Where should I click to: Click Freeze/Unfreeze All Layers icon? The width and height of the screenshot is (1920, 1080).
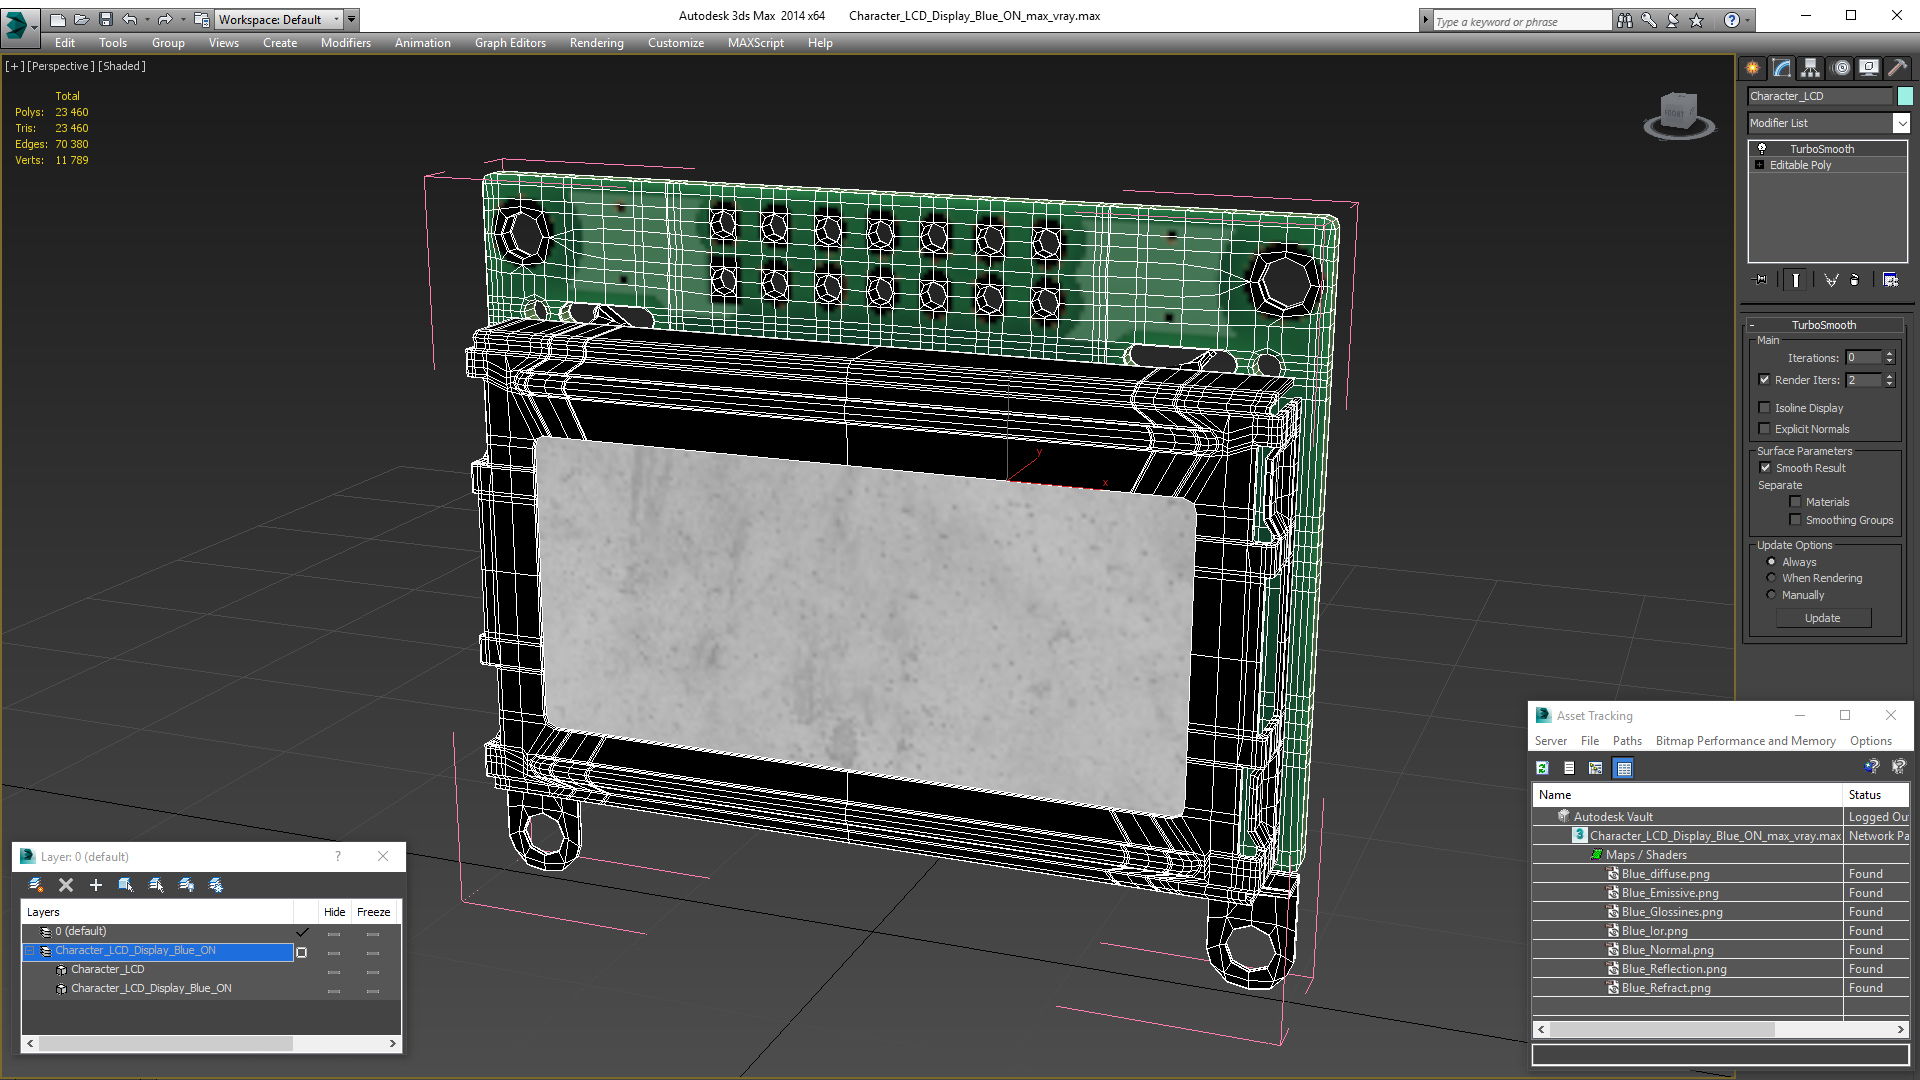[216, 885]
